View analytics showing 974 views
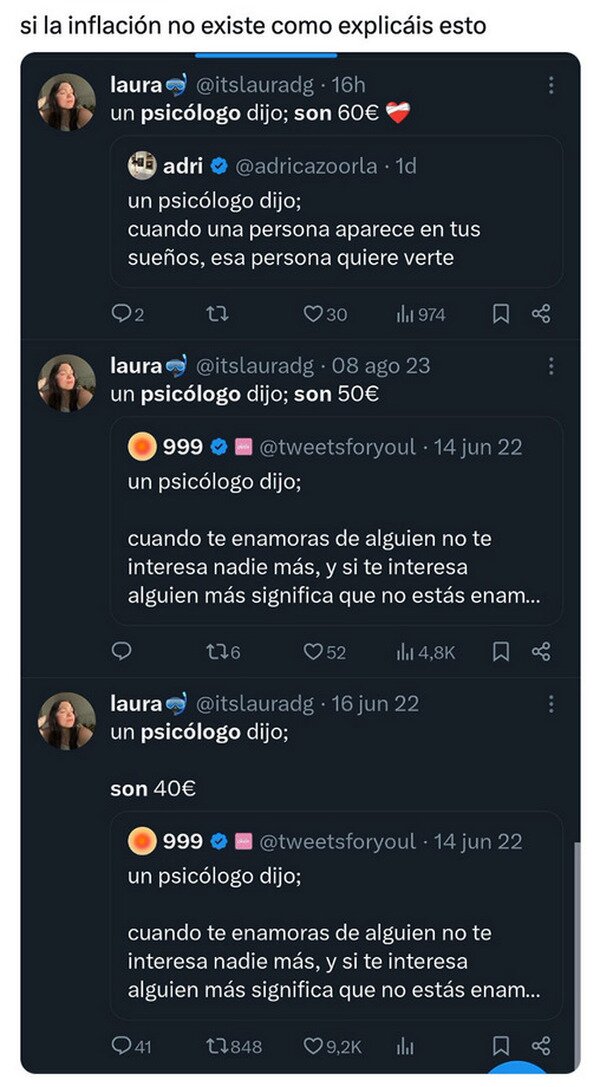Screen dimensions: 600x1087 coord(406,314)
